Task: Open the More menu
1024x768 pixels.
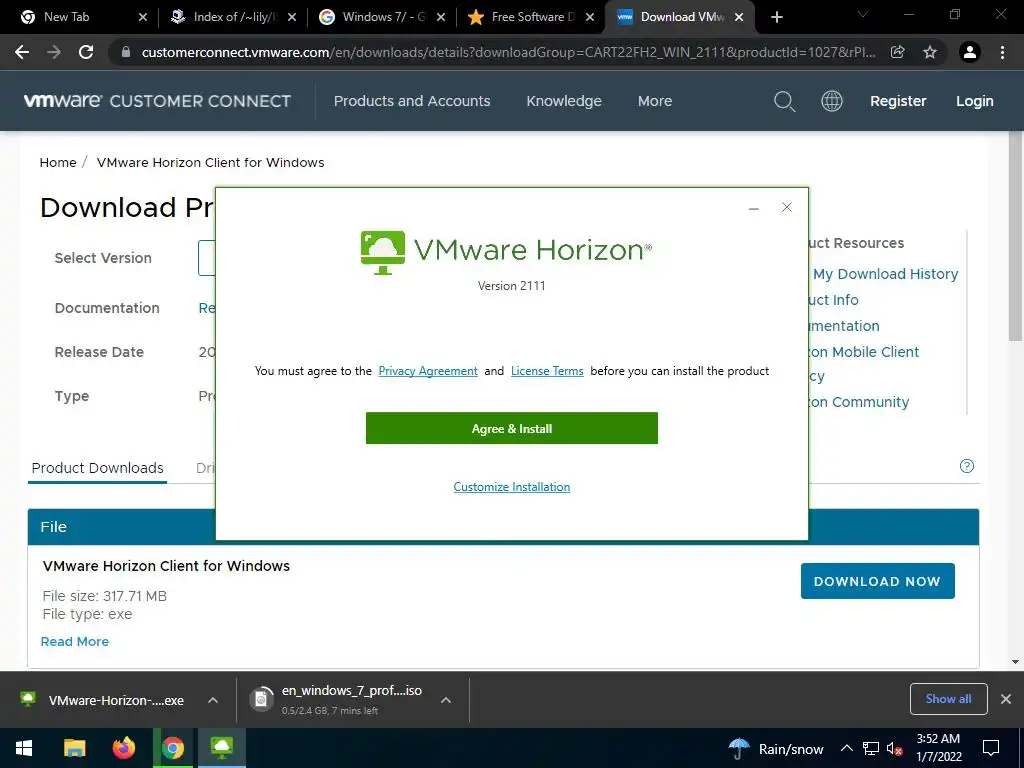Action: coord(654,101)
